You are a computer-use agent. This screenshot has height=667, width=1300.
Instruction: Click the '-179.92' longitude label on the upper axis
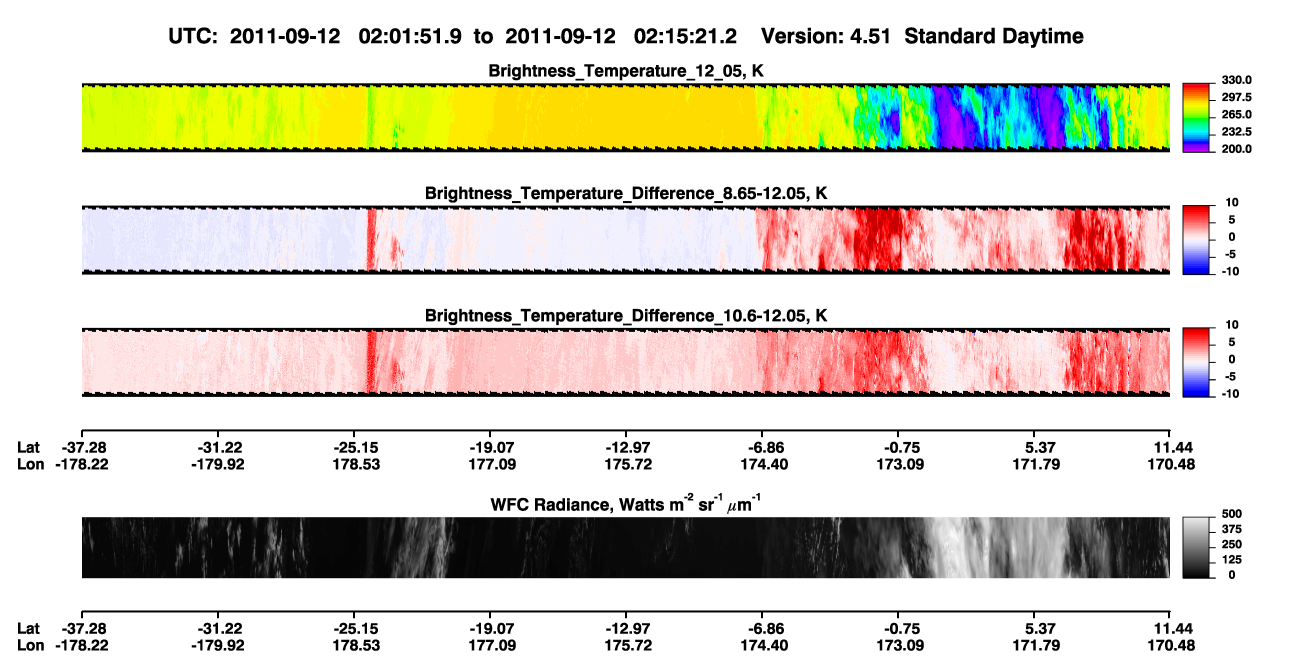(219, 464)
